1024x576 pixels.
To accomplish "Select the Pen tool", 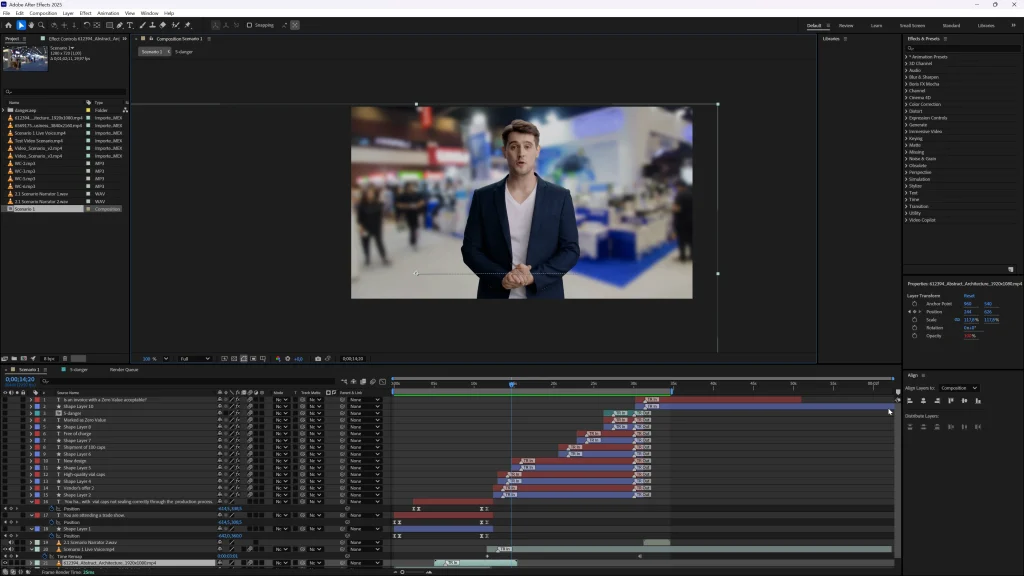I will tap(120, 25).
